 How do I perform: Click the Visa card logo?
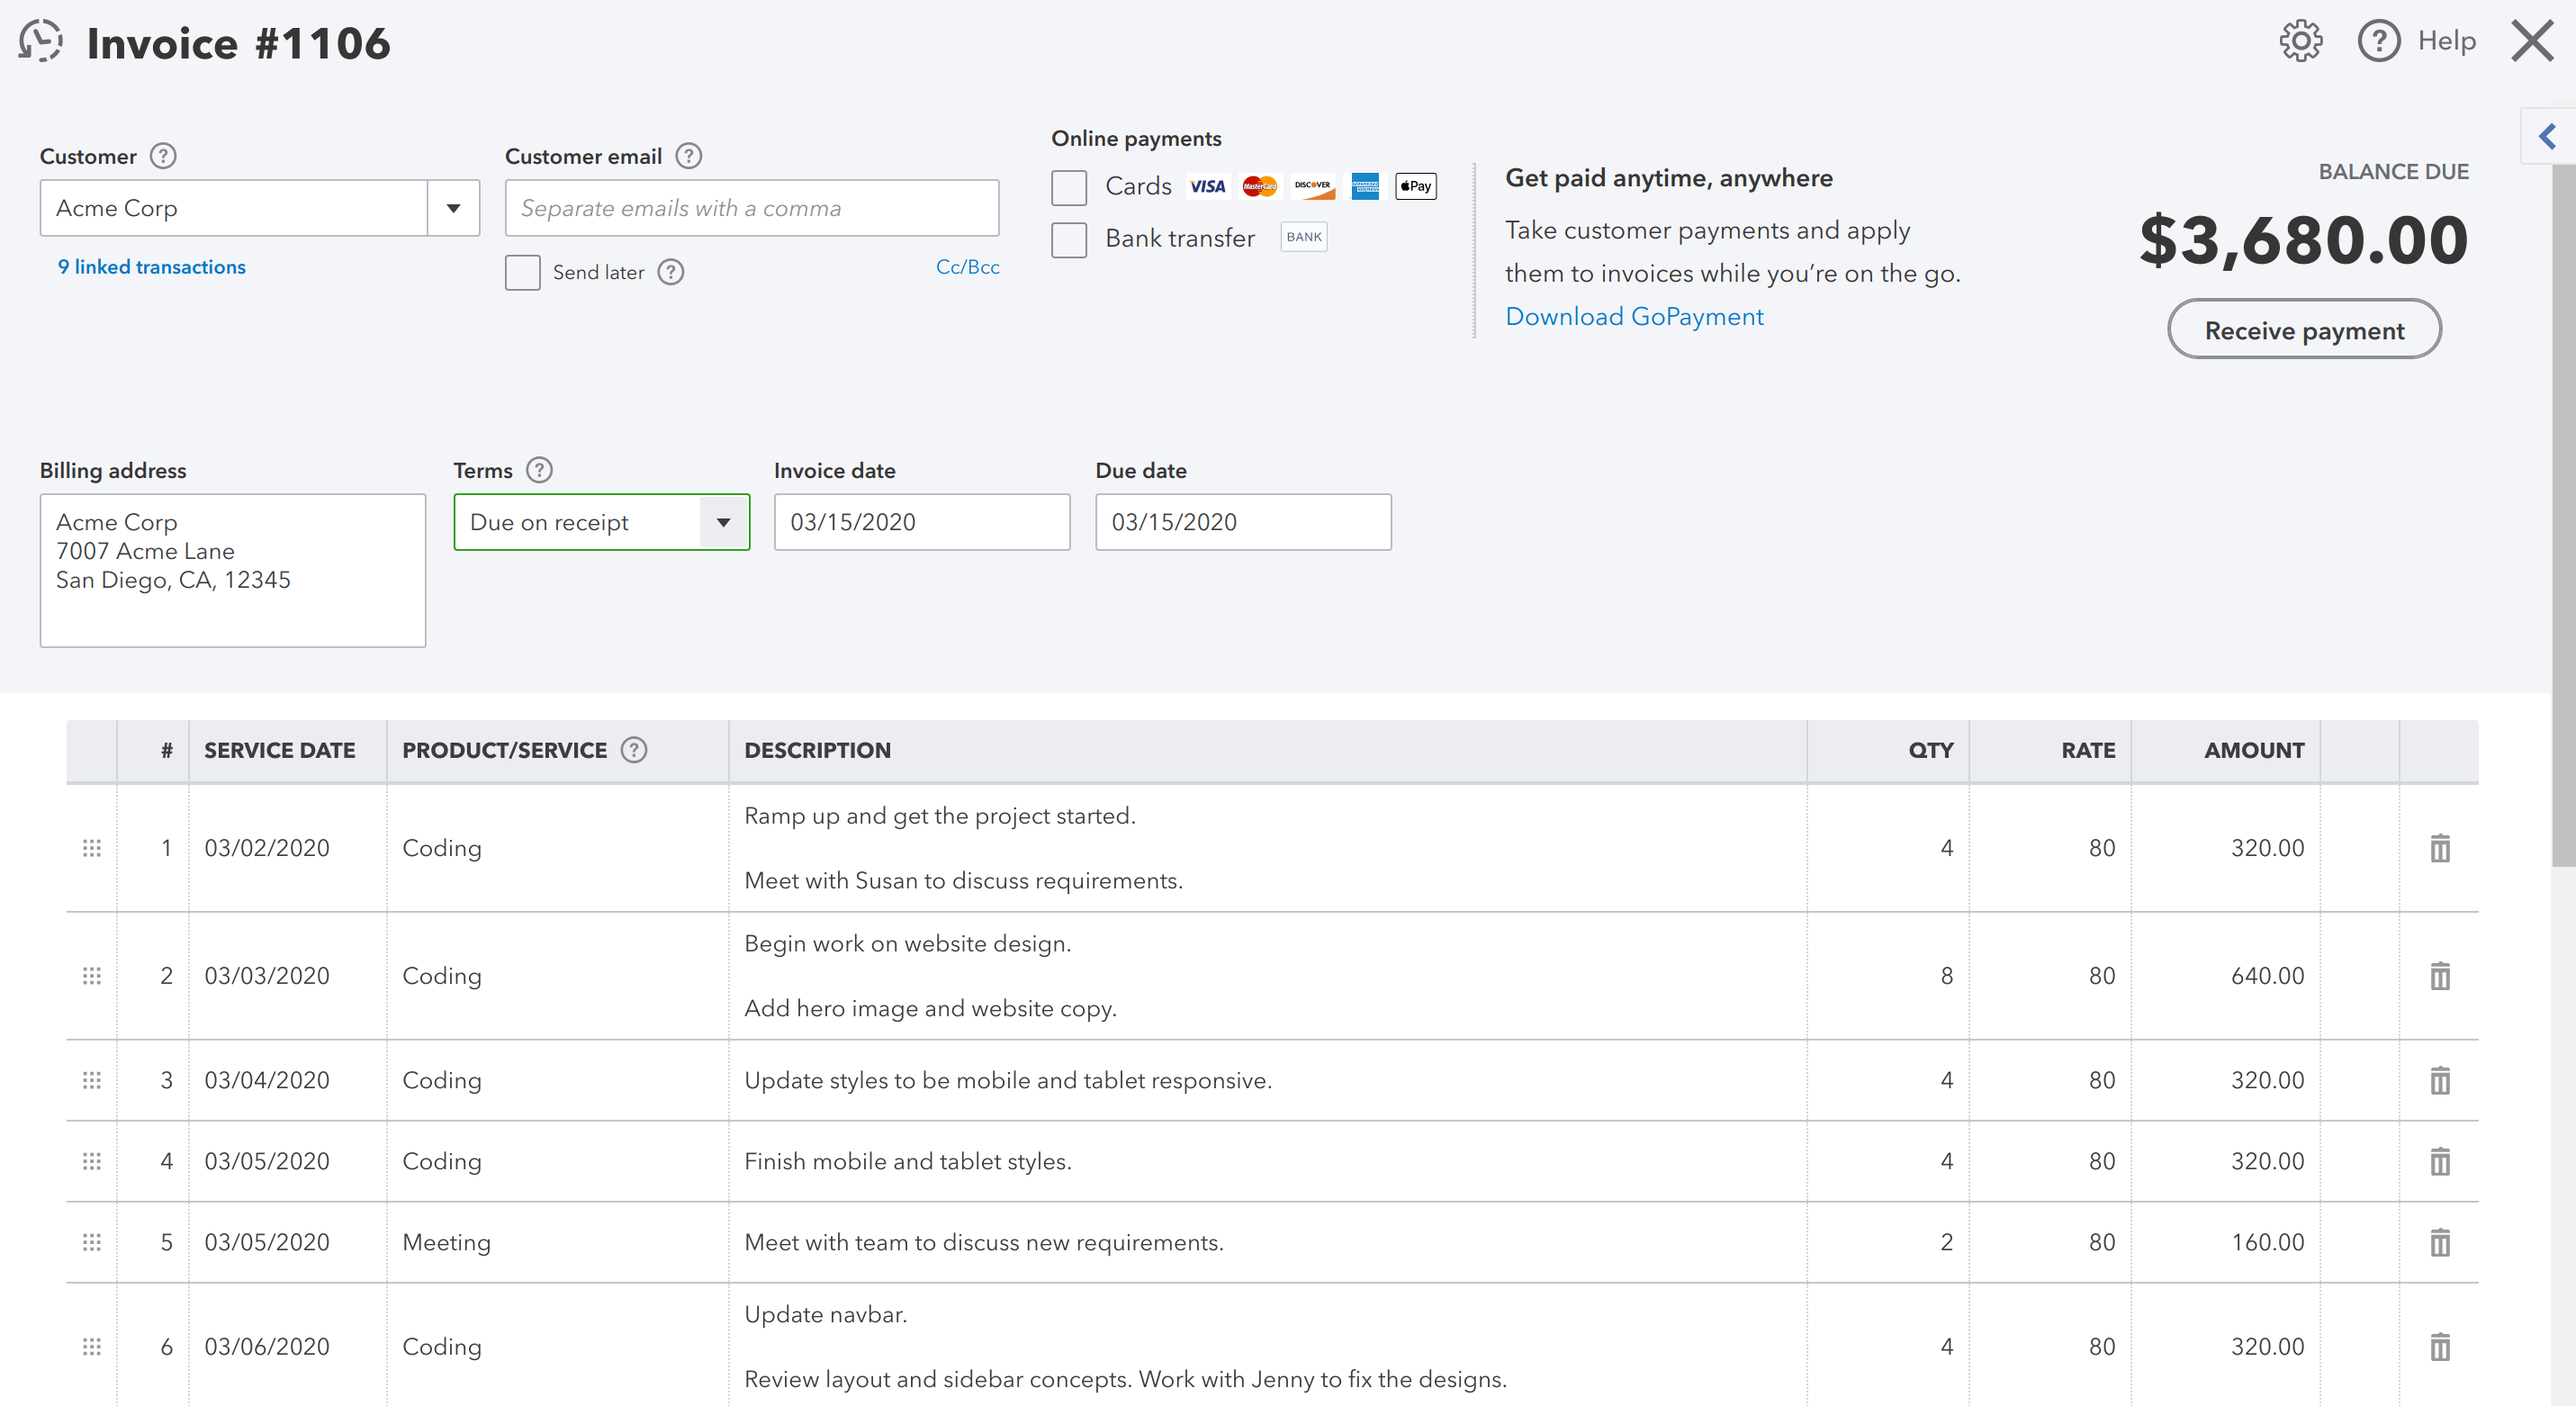[x=1208, y=186]
